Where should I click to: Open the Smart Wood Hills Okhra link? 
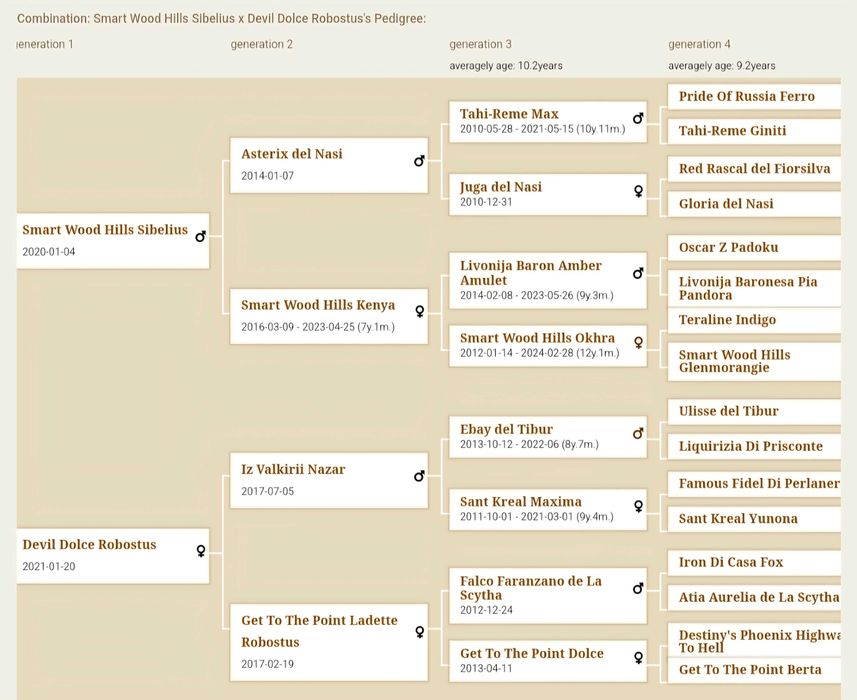537,338
